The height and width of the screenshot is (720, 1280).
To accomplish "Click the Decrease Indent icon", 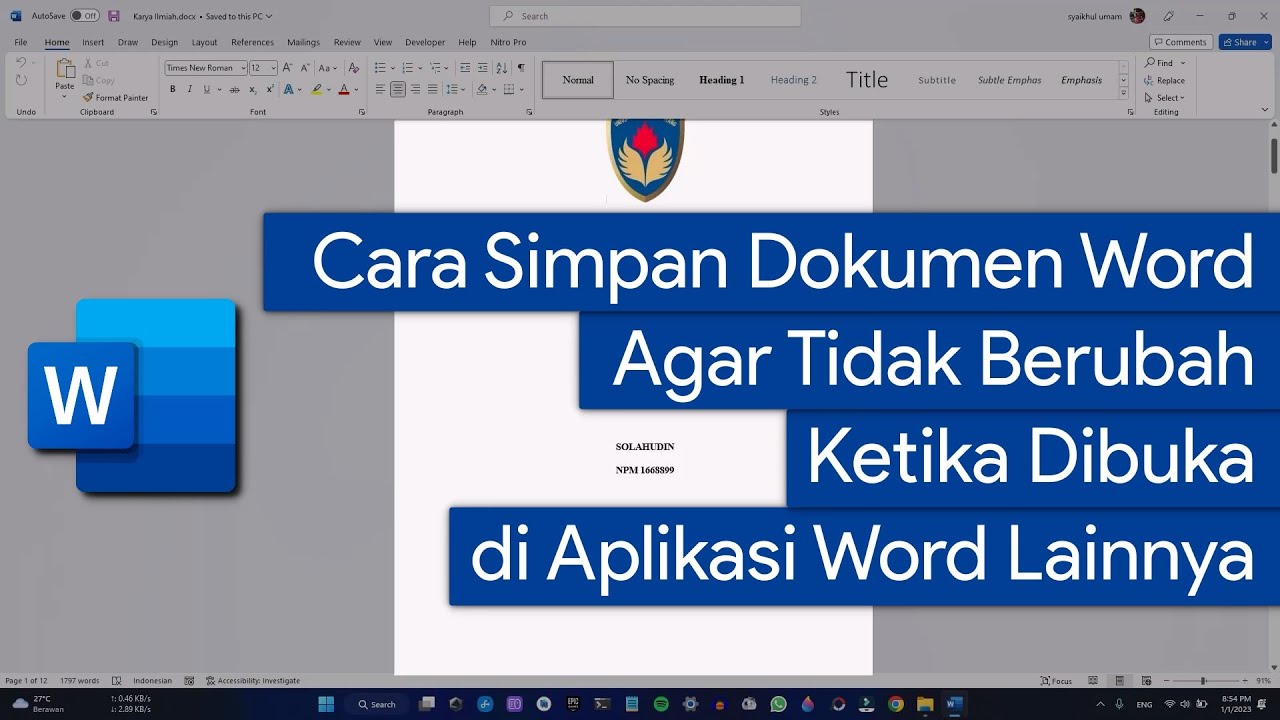I will [465, 68].
